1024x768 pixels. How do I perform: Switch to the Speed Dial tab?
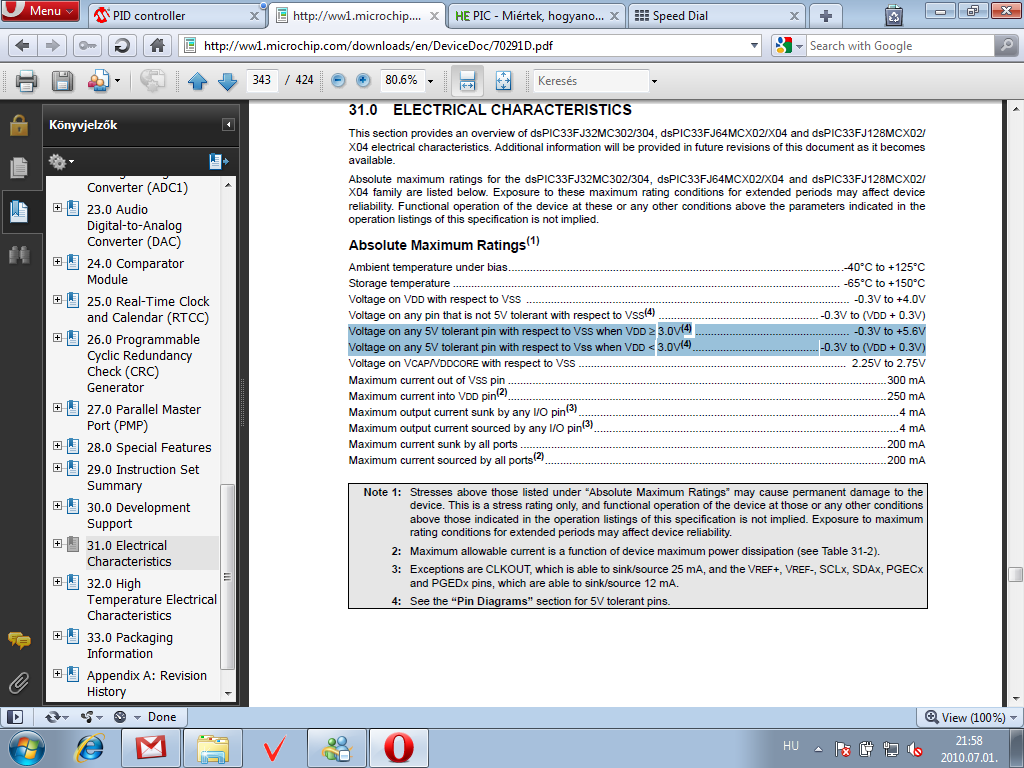pyautogui.click(x=716, y=16)
